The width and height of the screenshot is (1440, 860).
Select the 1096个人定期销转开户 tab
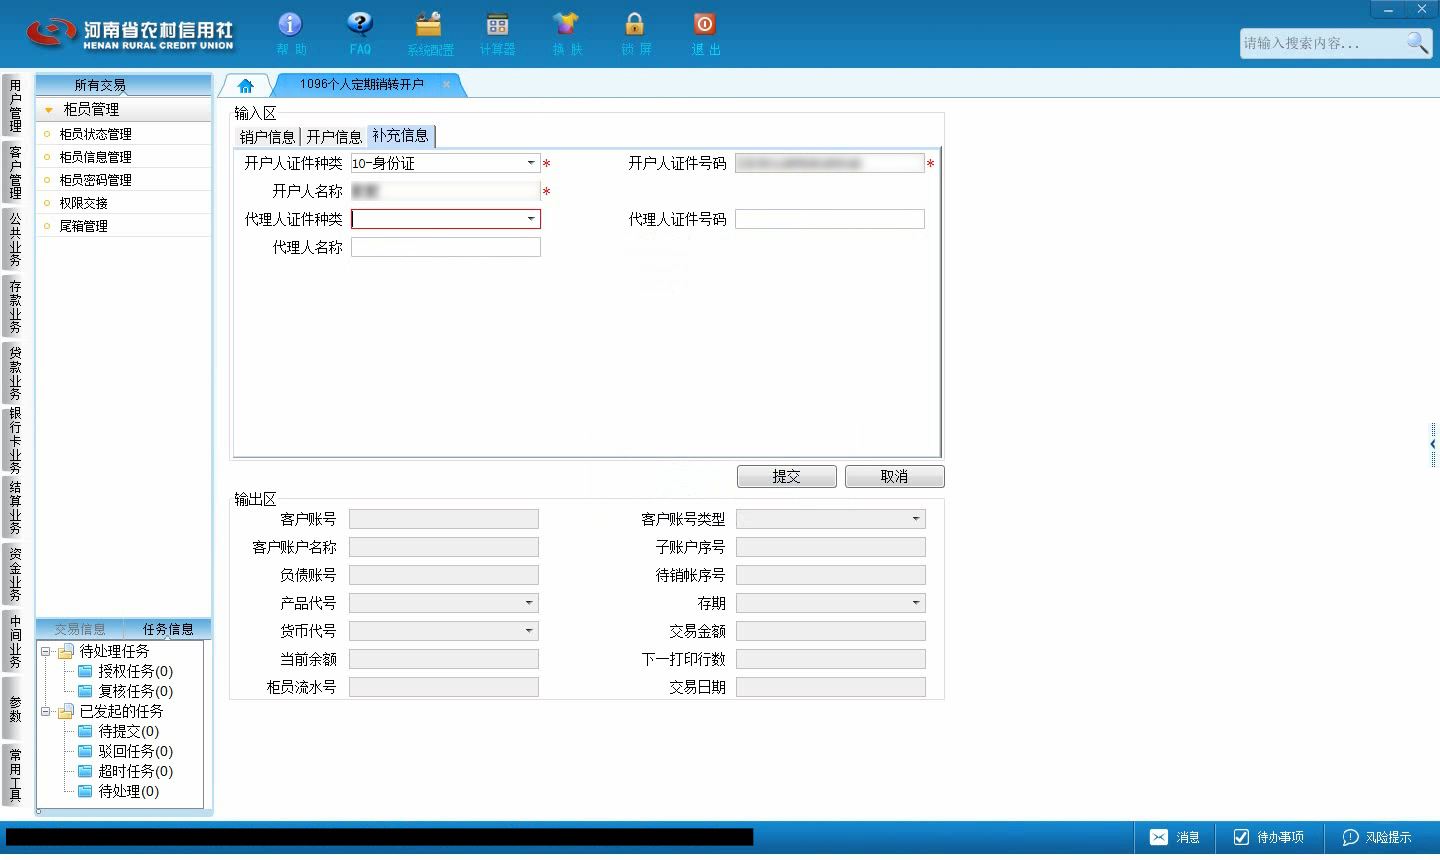[362, 85]
